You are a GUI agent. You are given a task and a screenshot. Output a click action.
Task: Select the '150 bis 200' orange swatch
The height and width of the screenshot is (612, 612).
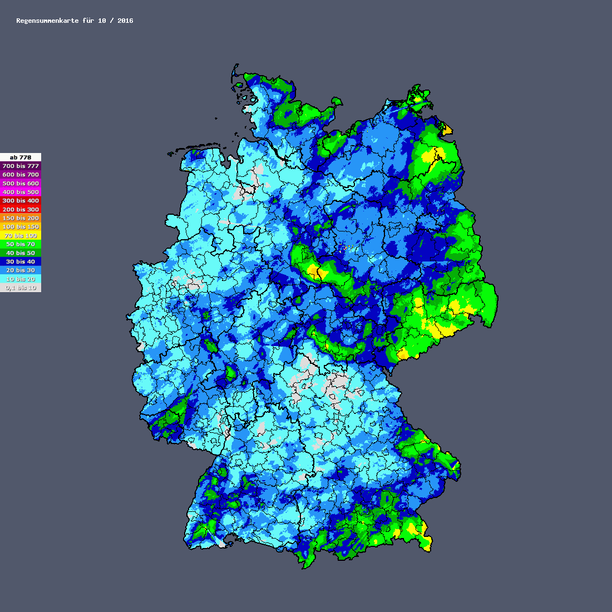pyautogui.click(x=20, y=218)
